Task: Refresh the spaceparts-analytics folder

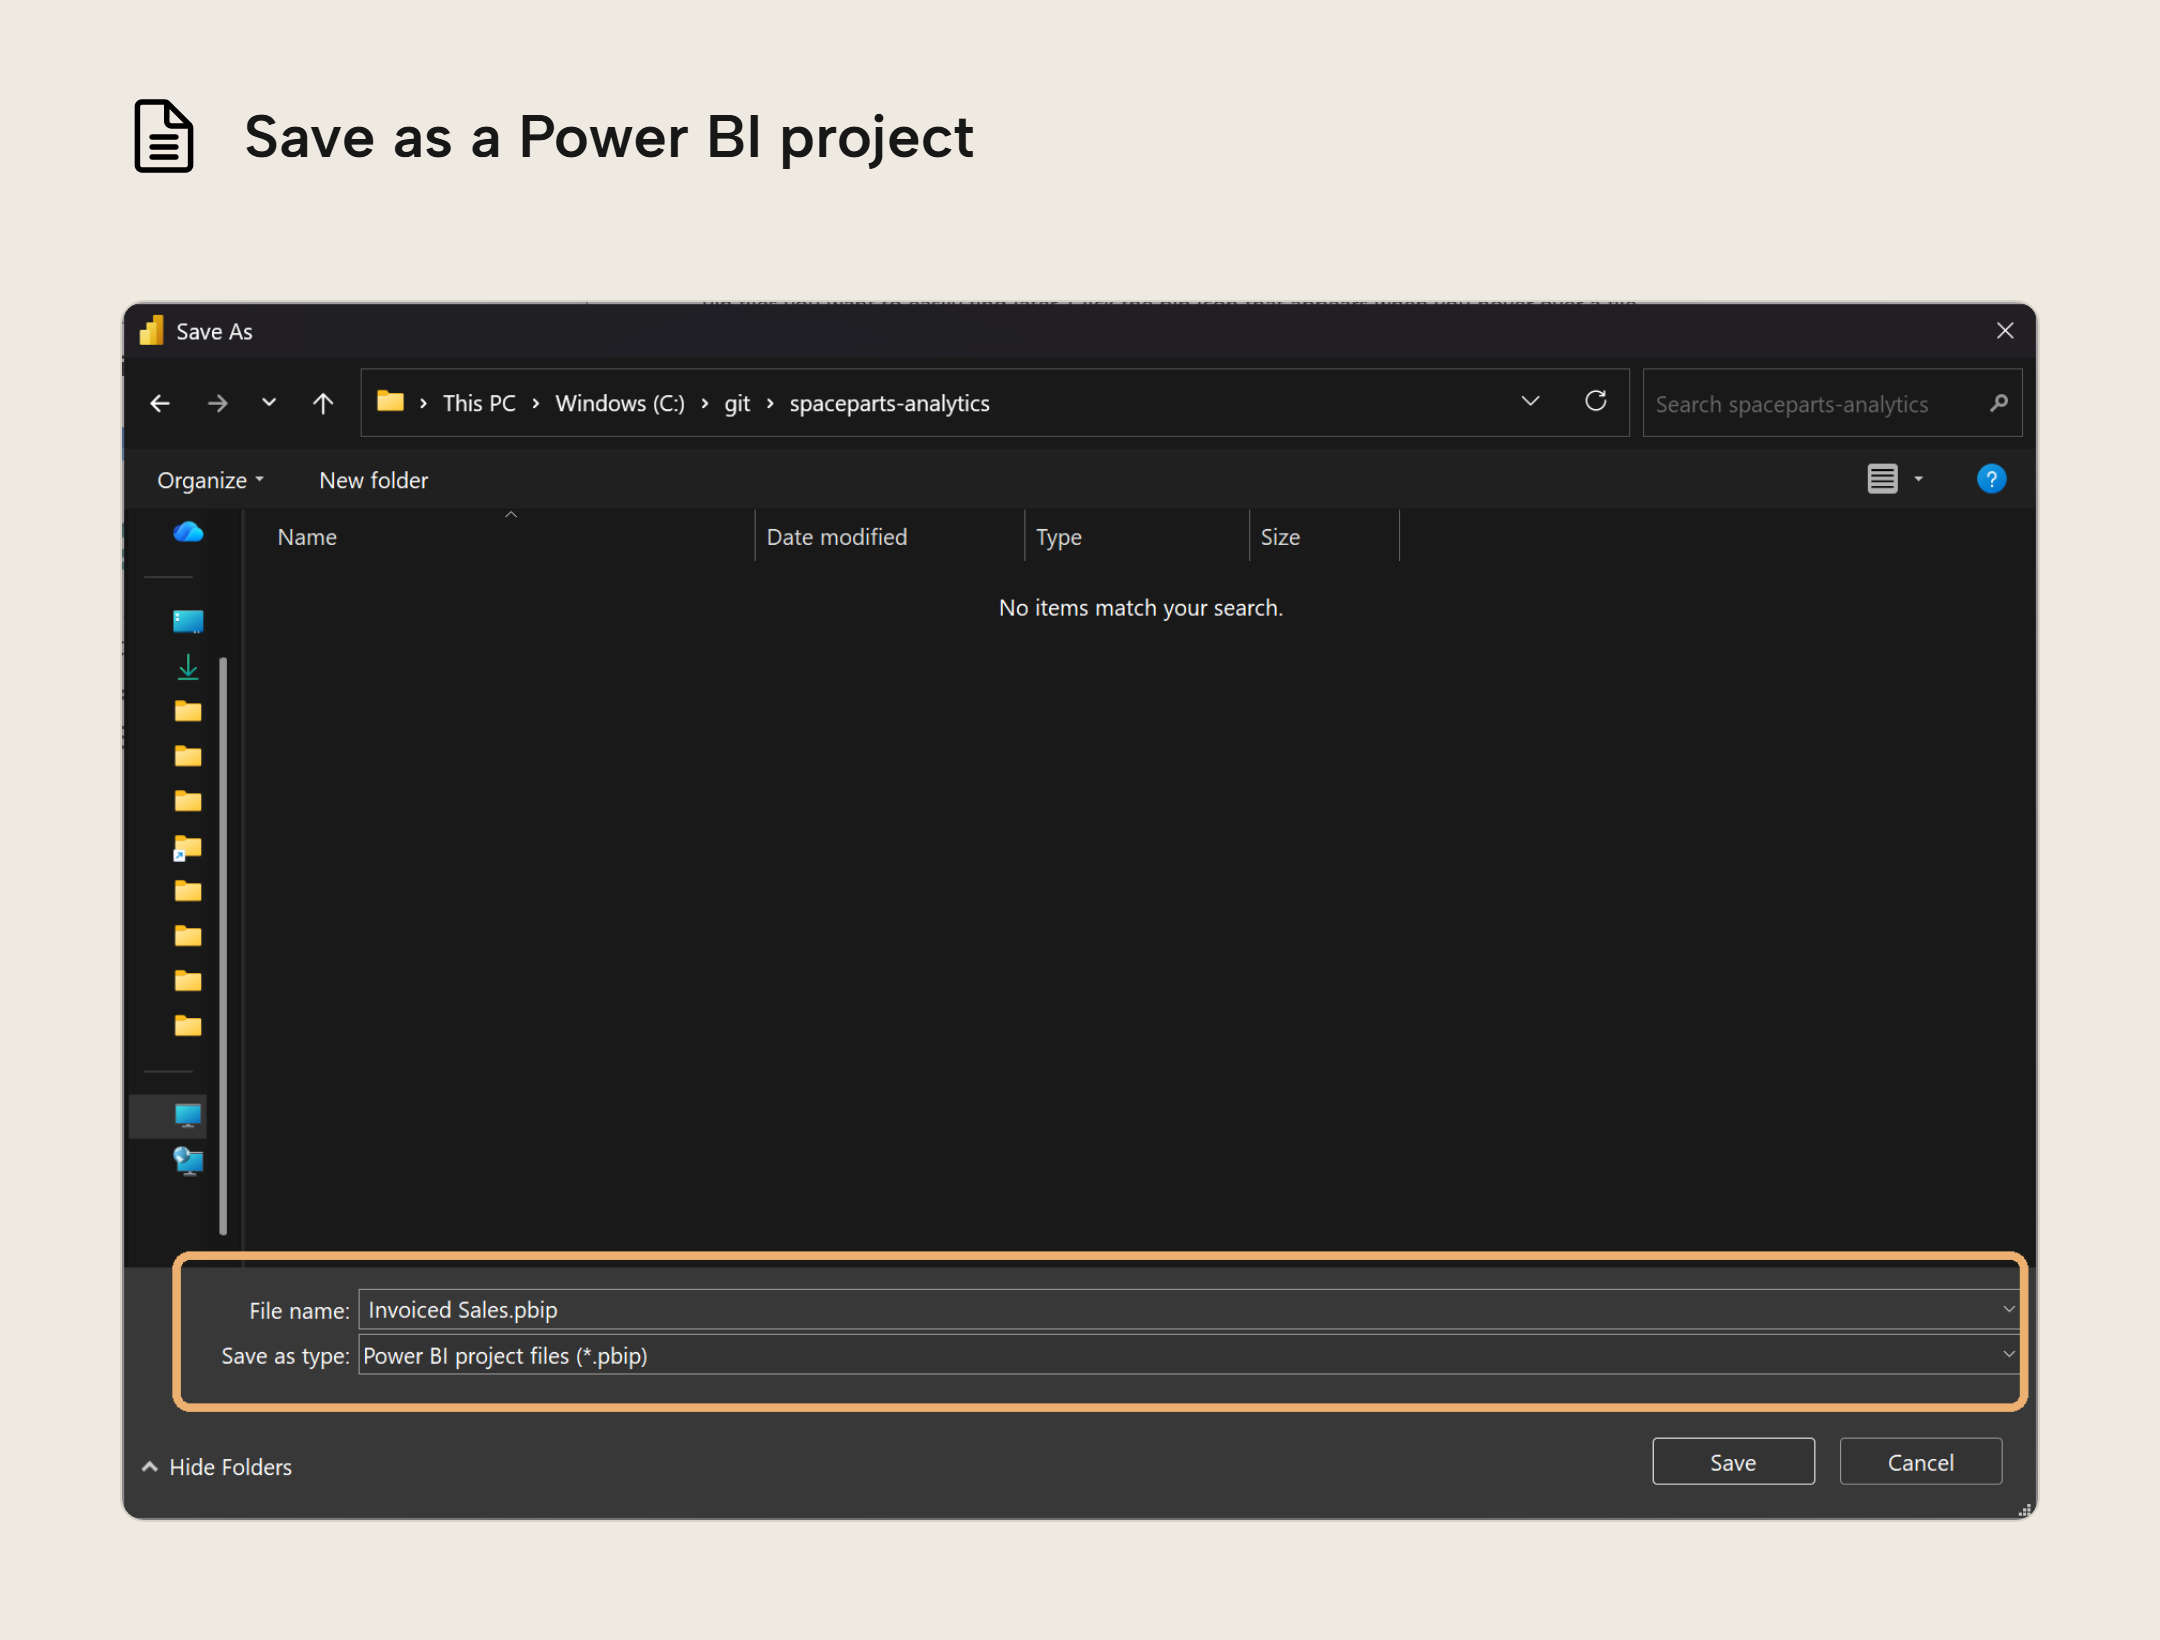Action: coord(1595,401)
